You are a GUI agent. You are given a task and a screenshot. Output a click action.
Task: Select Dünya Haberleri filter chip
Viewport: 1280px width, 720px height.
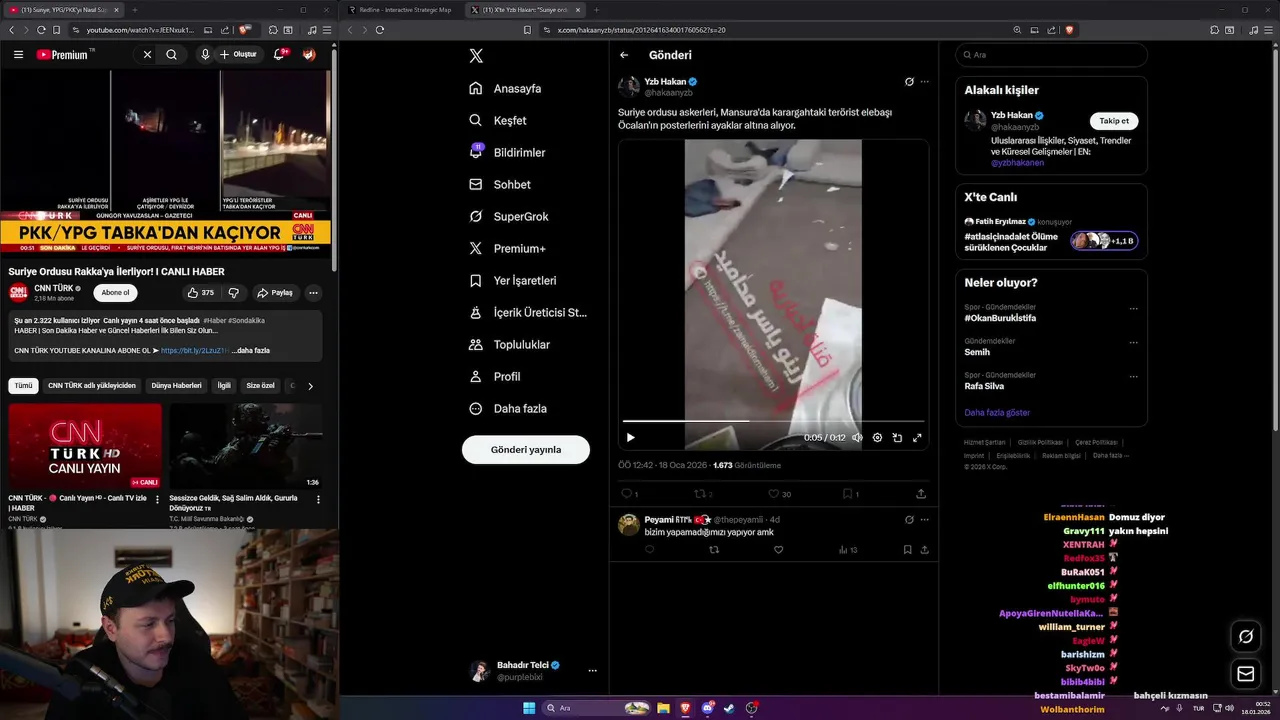coord(176,385)
